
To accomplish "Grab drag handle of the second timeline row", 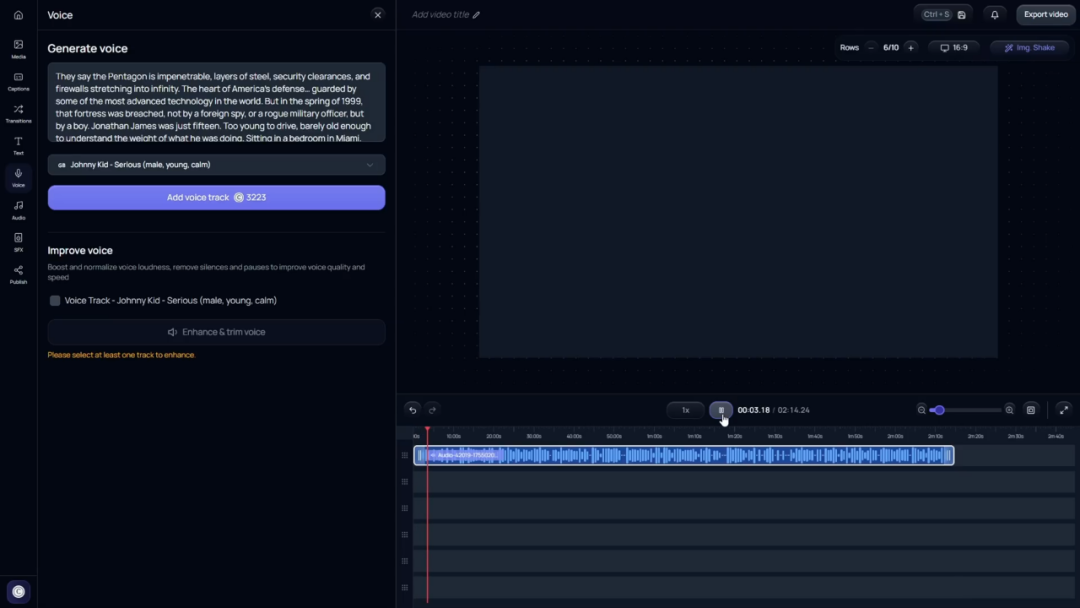I will click(405, 482).
